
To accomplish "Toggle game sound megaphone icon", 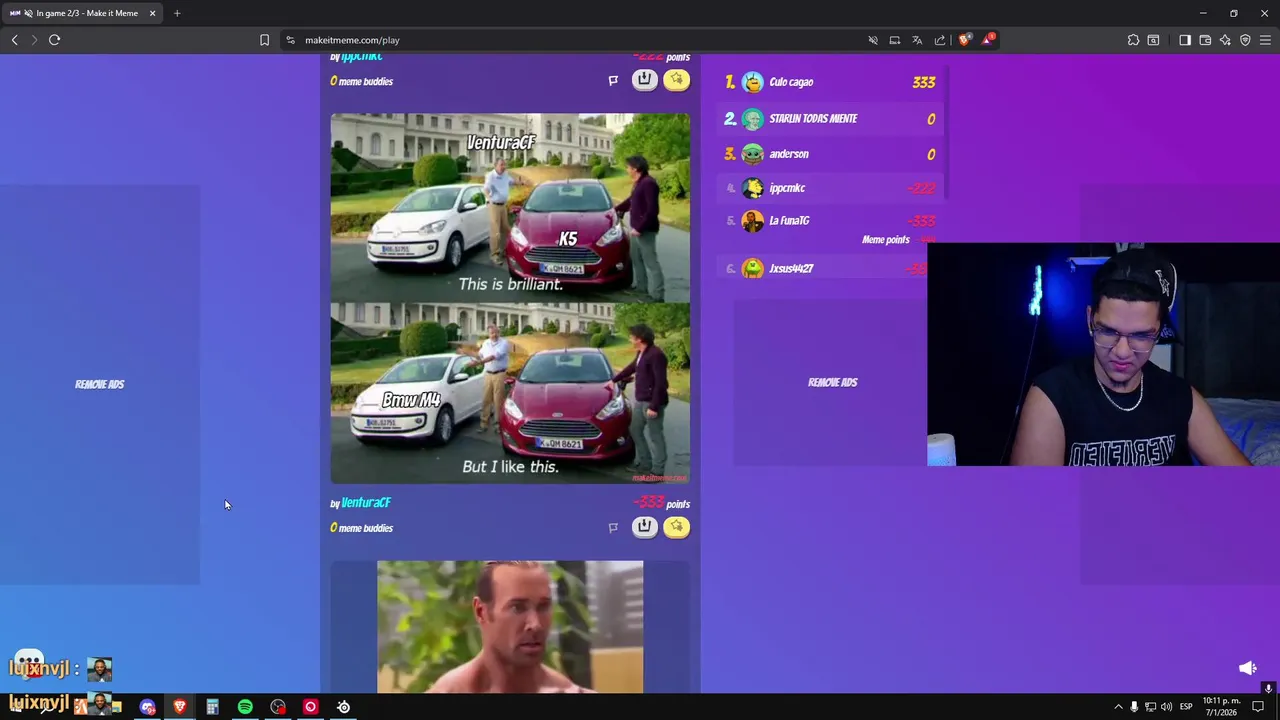I will 1248,668.
